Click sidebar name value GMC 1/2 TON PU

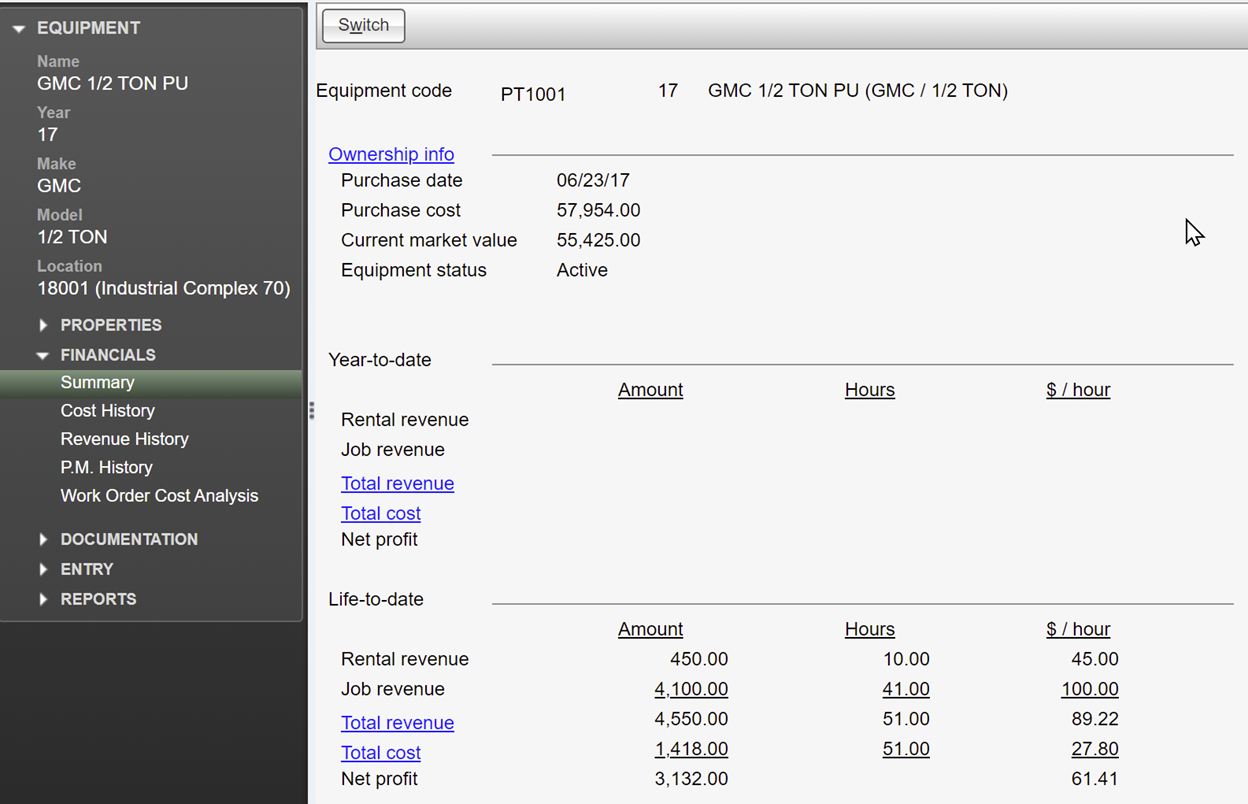[x=113, y=84]
